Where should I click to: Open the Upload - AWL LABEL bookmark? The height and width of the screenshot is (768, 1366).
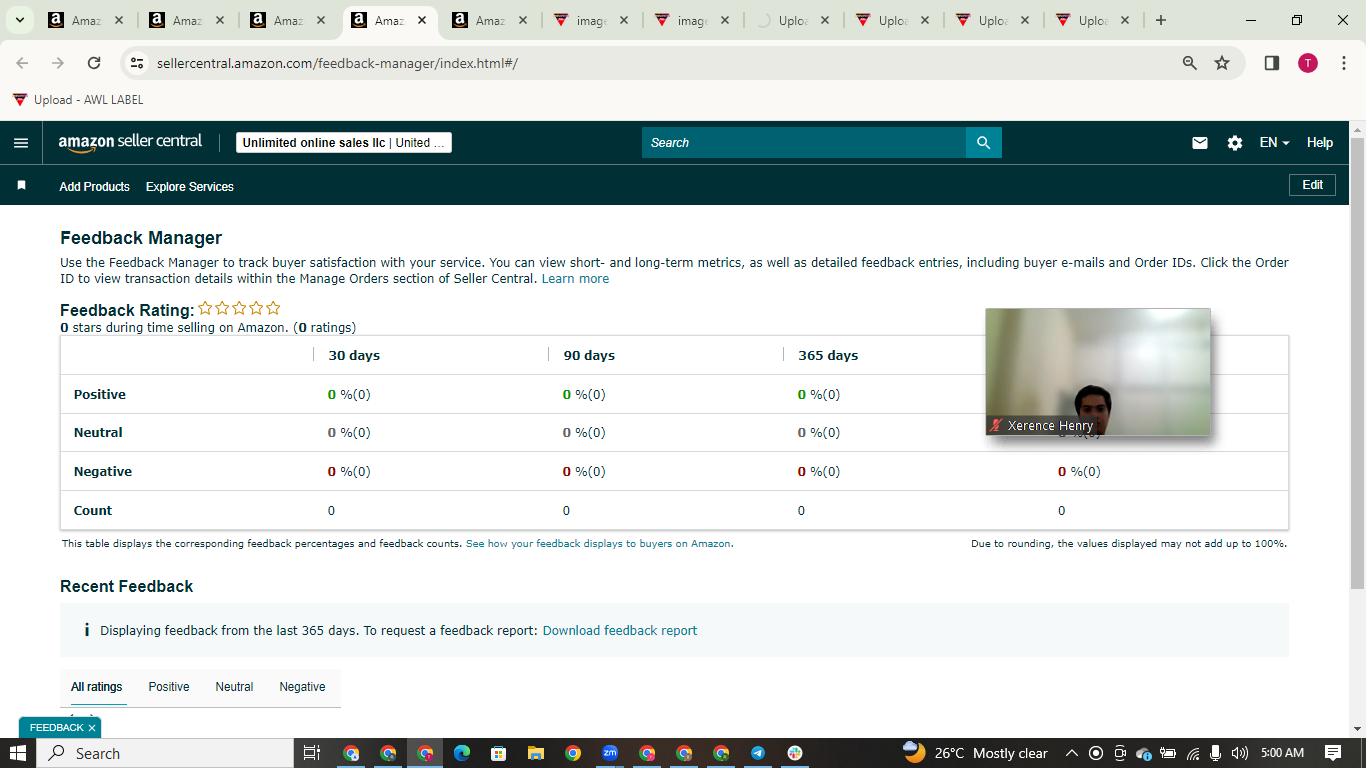[78, 100]
